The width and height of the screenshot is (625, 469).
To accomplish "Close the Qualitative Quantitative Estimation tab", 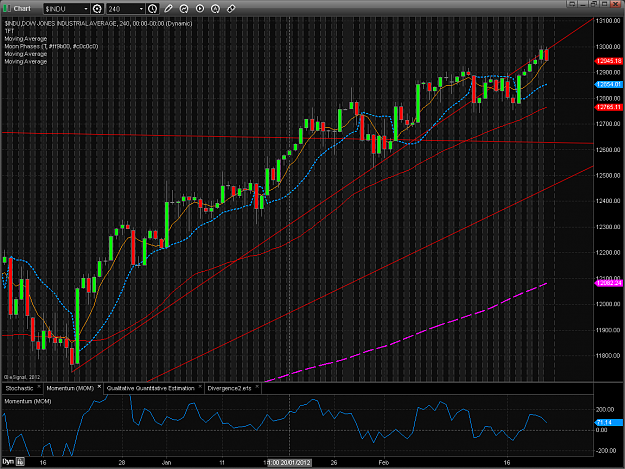I will click(200, 387).
